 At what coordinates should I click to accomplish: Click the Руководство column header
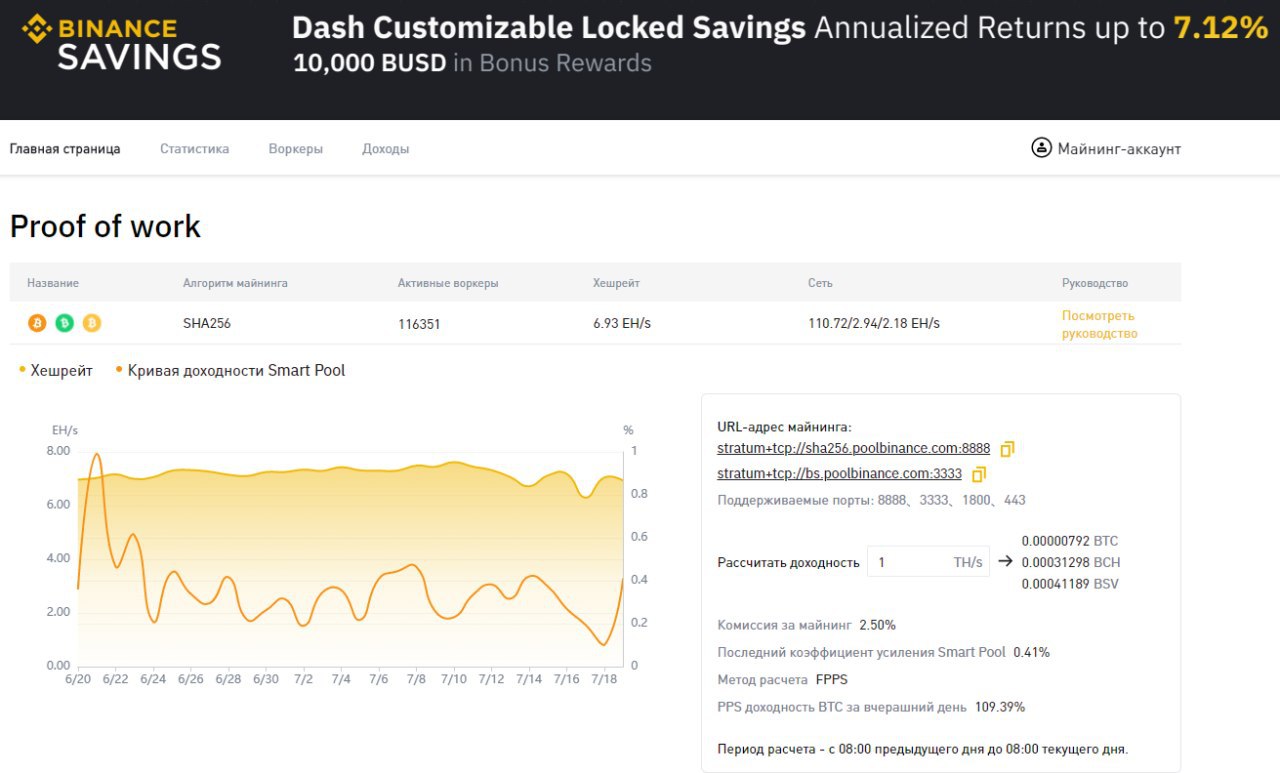pyautogui.click(x=1095, y=283)
